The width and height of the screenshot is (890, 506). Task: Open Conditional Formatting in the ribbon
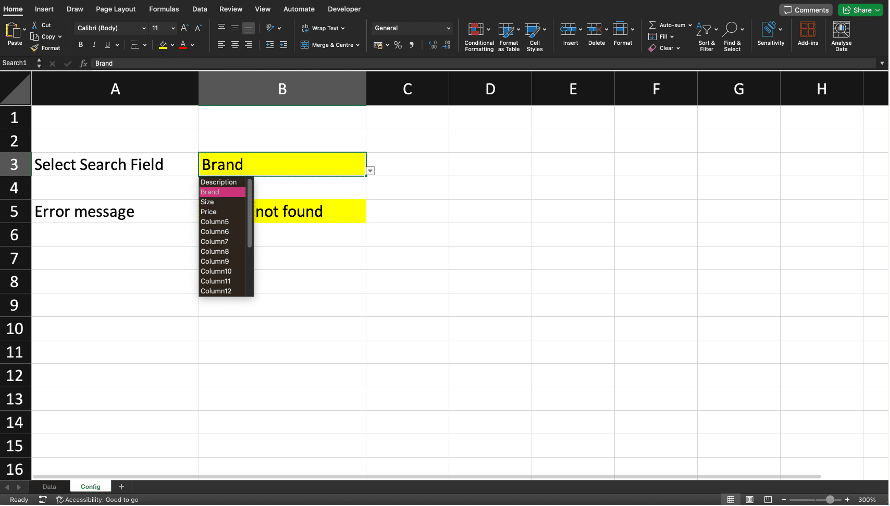(x=477, y=35)
